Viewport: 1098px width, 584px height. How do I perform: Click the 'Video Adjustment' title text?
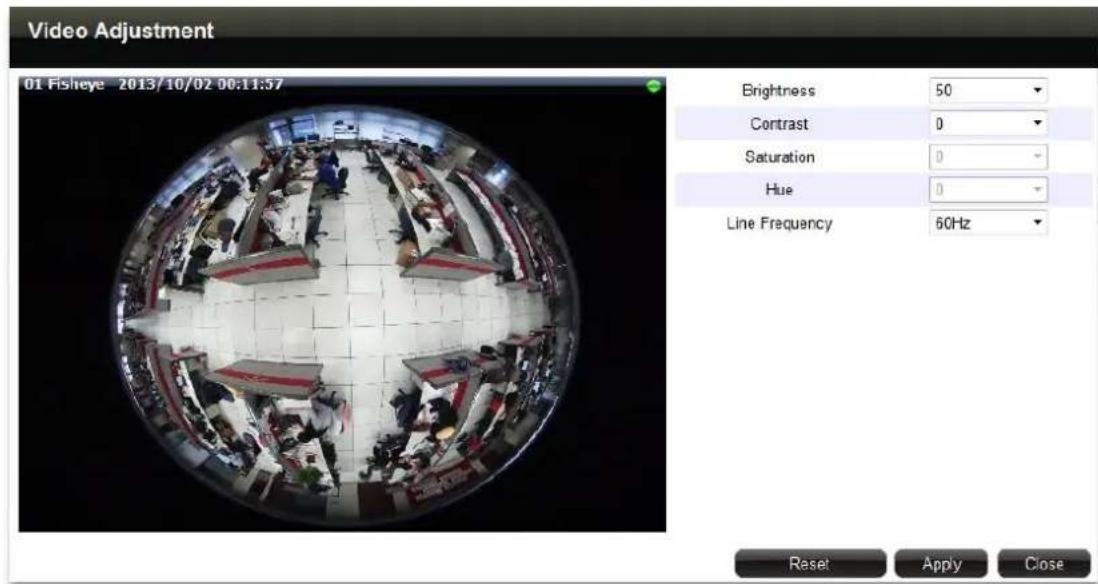(x=120, y=31)
